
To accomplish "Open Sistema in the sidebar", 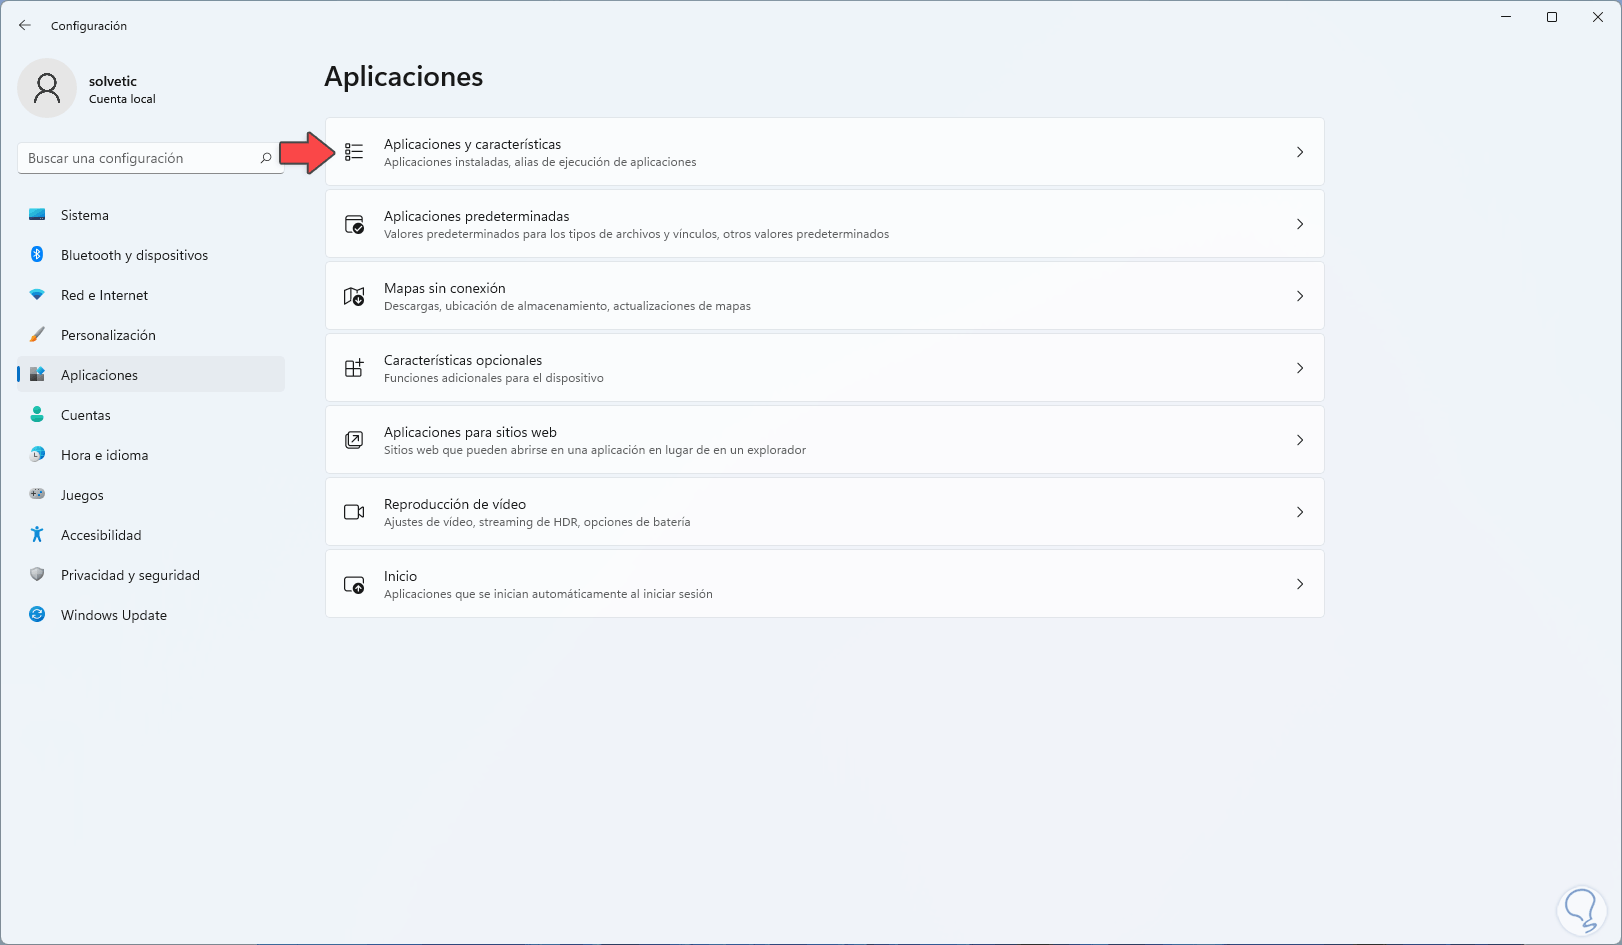I will [85, 215].
